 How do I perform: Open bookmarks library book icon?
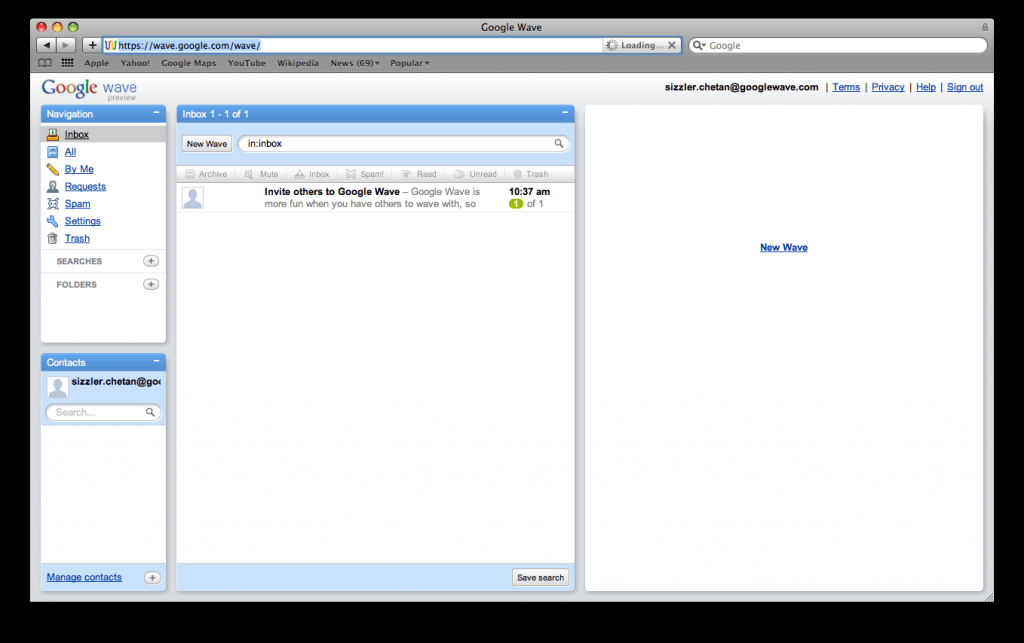(44, 63)
